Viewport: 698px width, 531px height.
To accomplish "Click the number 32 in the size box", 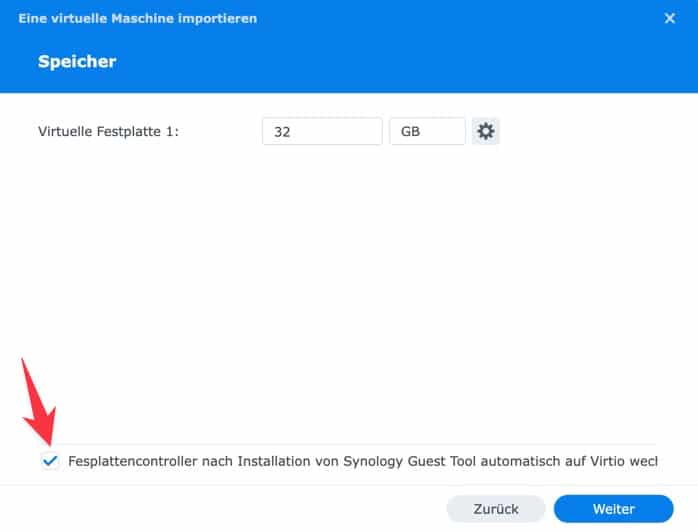I will click(x=281, y=131).
